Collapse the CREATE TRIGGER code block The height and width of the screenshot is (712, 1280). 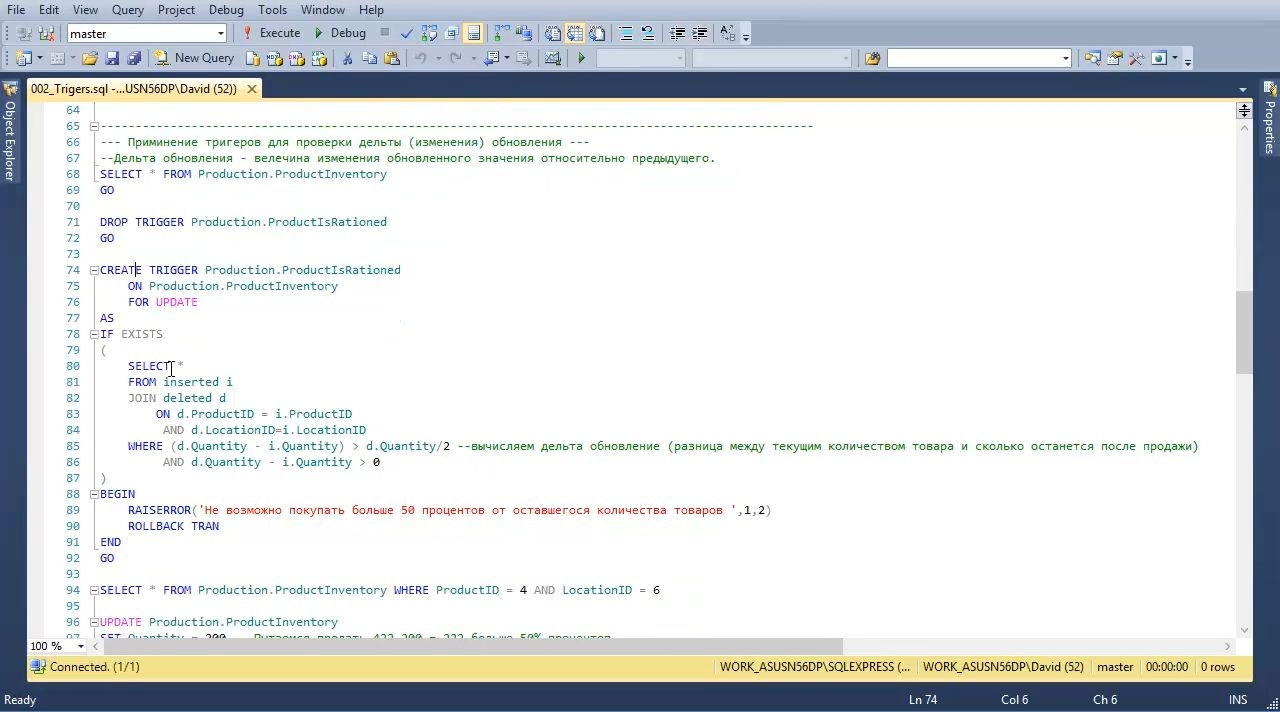click(x=94, y=270)
